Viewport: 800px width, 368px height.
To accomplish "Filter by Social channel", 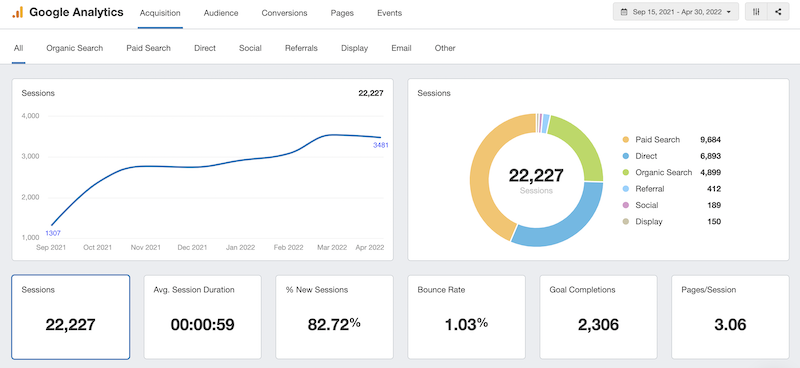I will tap(250, 48).
